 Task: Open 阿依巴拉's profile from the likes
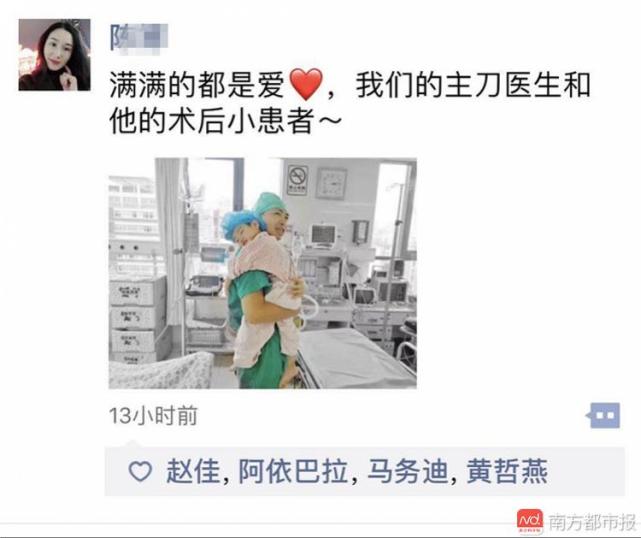coord(293,471)
